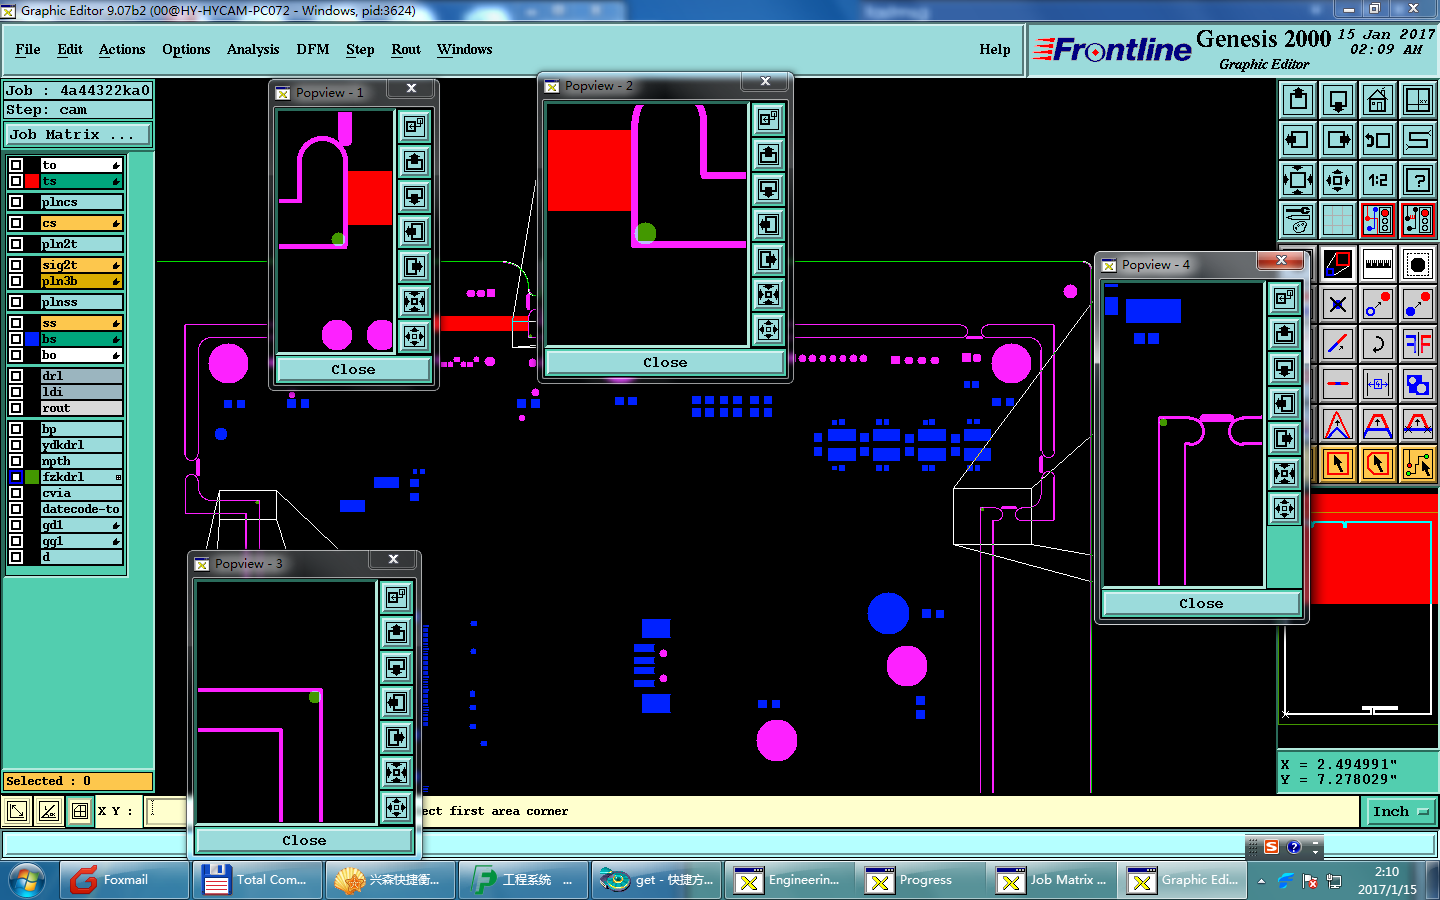Click the blue color swatch of layer bs
Image resolution: width=1440 pixels, height=900 pixels.
[x=32, y=339]
